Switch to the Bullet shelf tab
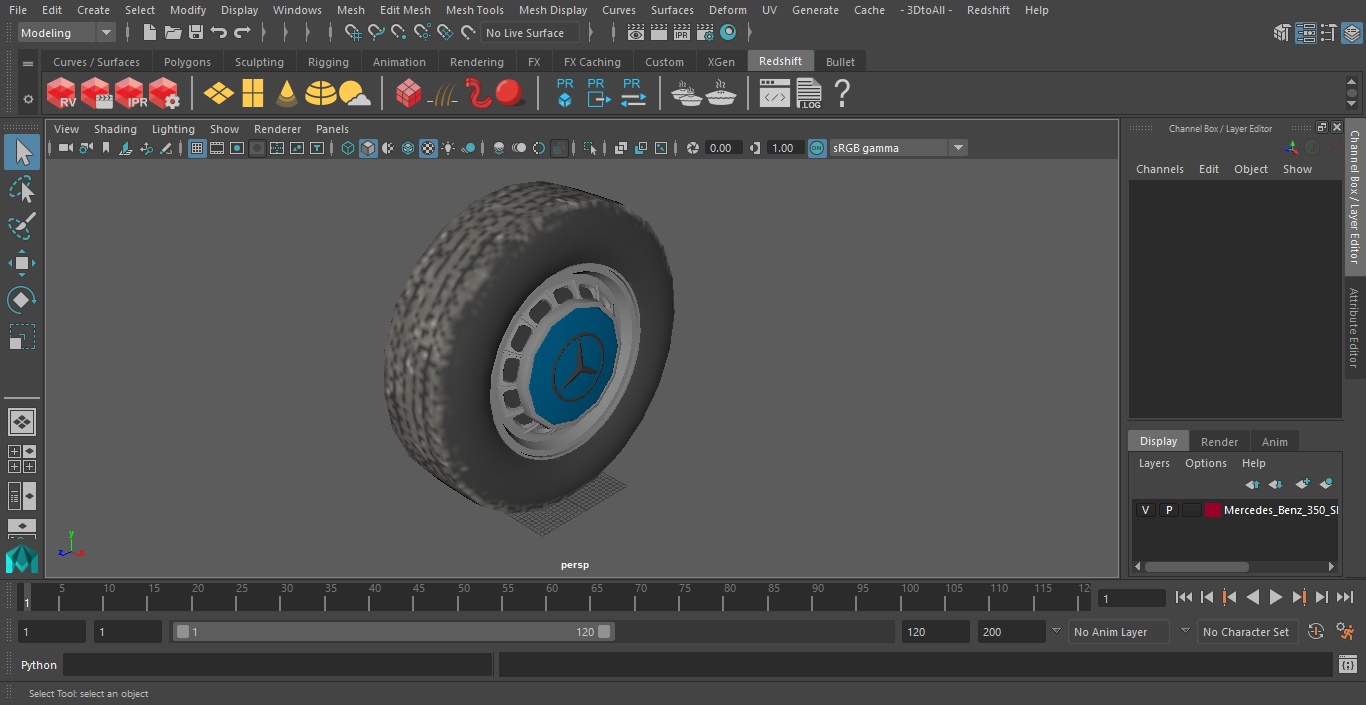 840,62
